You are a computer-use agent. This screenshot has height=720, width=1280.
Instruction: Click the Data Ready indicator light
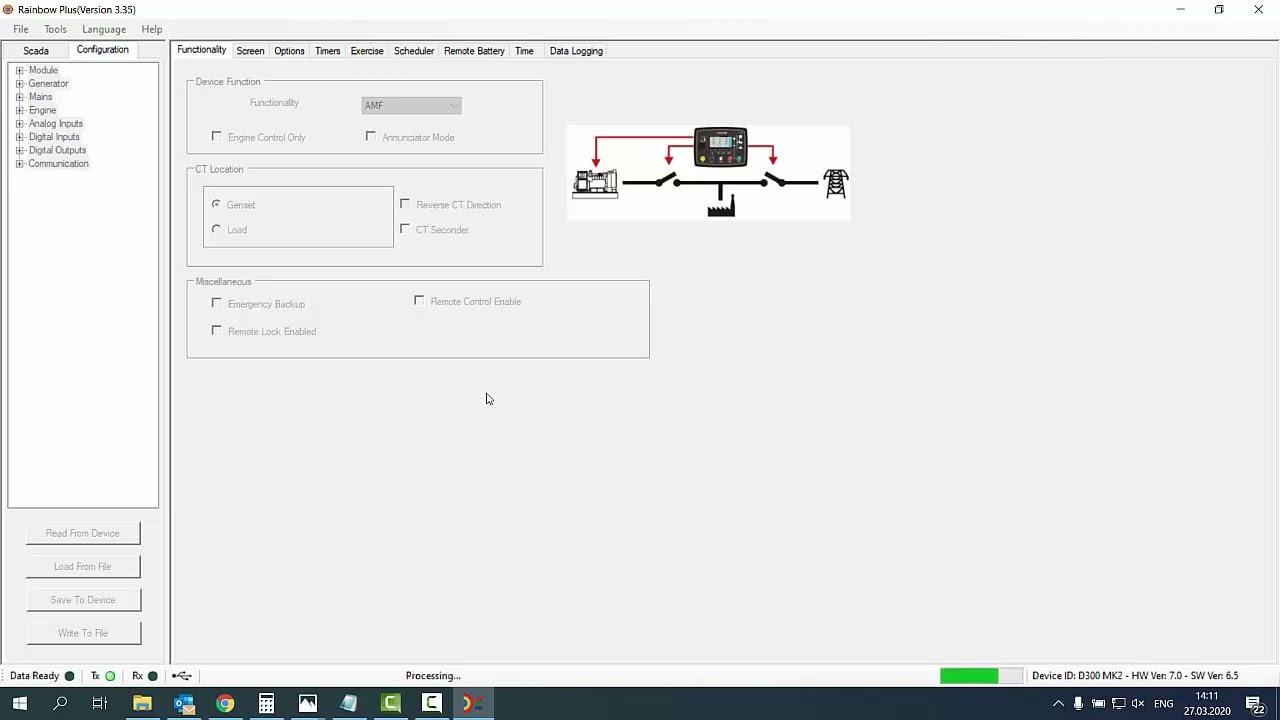tap(69, 676)
